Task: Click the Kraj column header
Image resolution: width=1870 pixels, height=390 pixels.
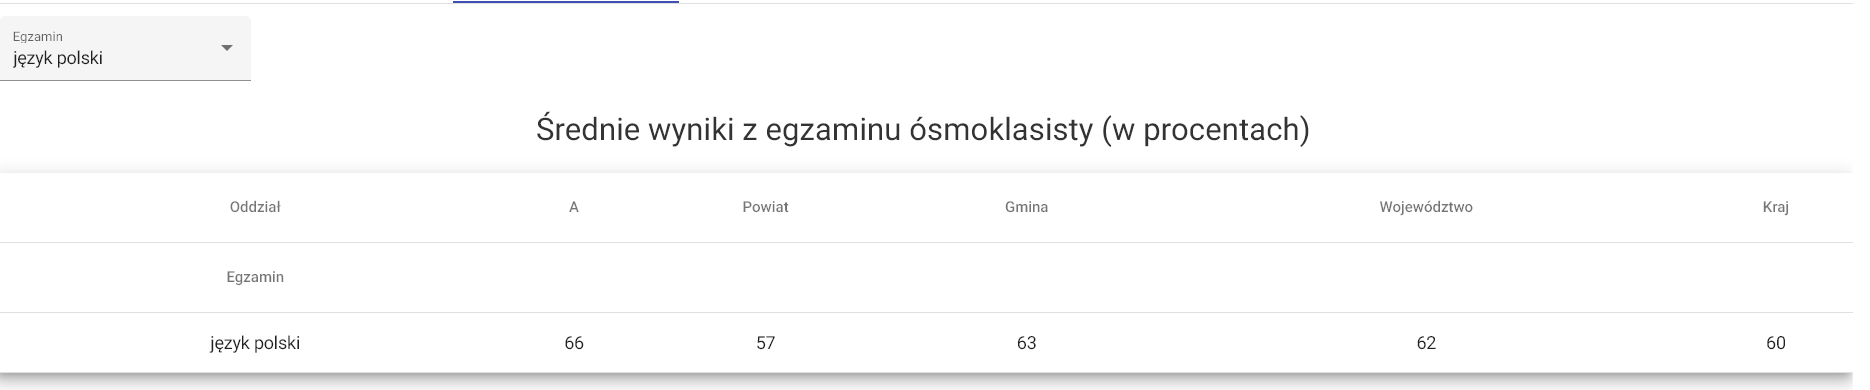Action: click(x=1776, y=207)
